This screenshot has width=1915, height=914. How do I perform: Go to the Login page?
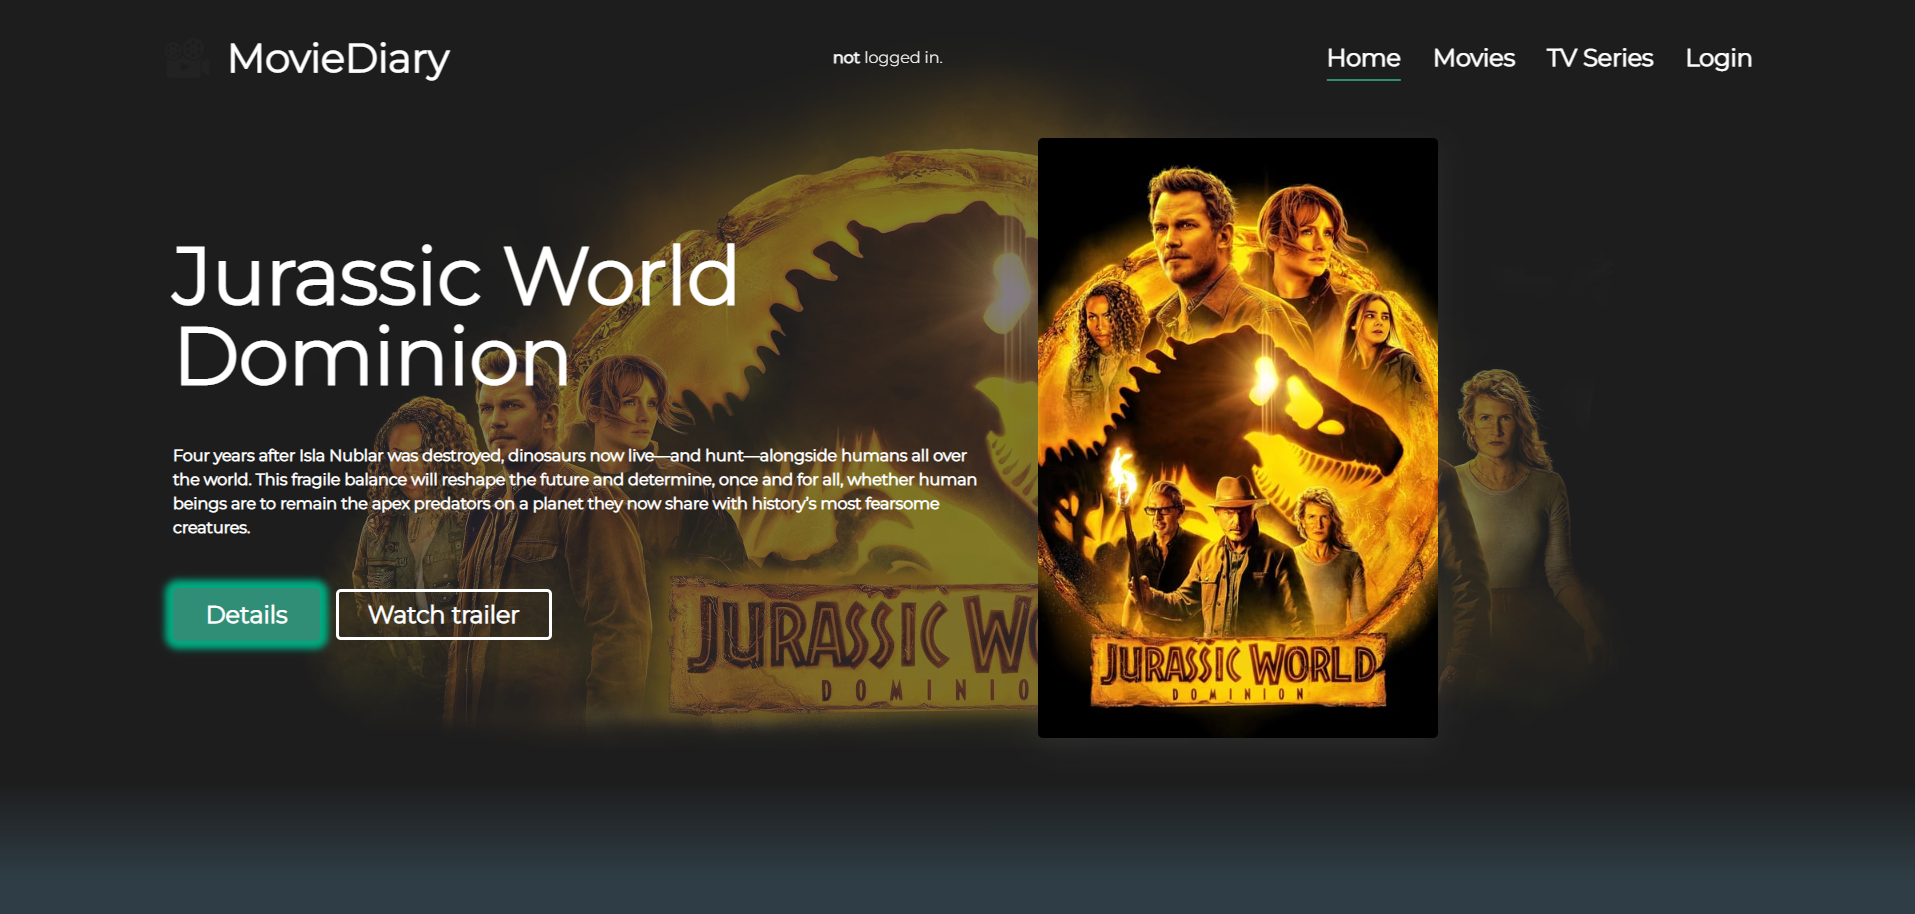click(x=1718, y=57)
